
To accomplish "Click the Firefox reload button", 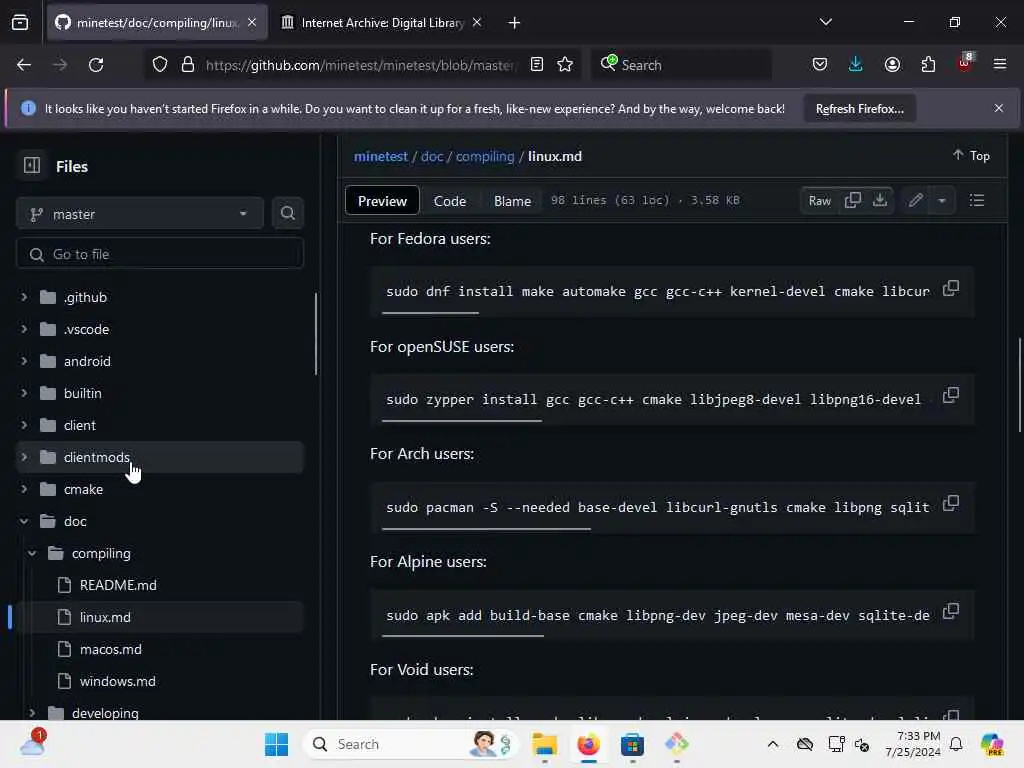I will [x=96, y=65].
